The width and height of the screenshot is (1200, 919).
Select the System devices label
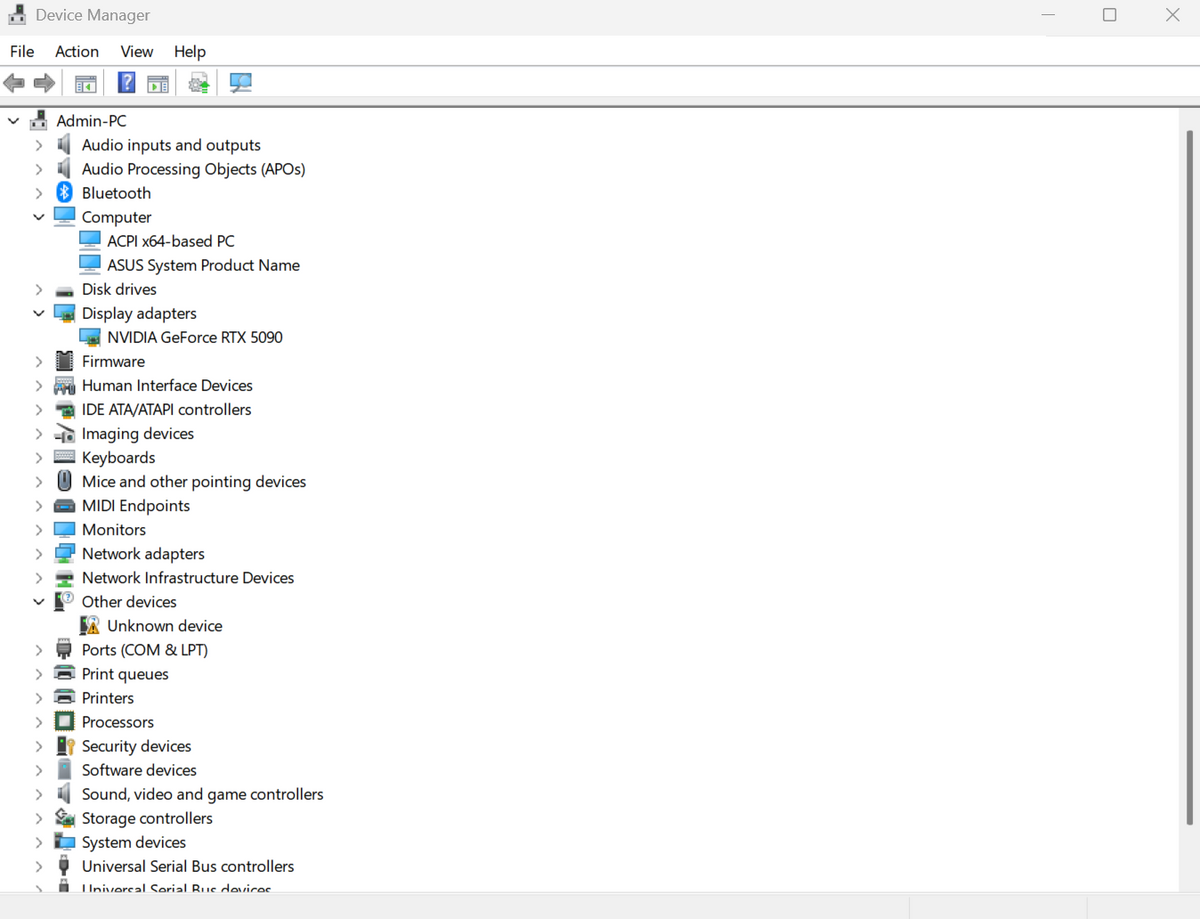click(134, 842)
